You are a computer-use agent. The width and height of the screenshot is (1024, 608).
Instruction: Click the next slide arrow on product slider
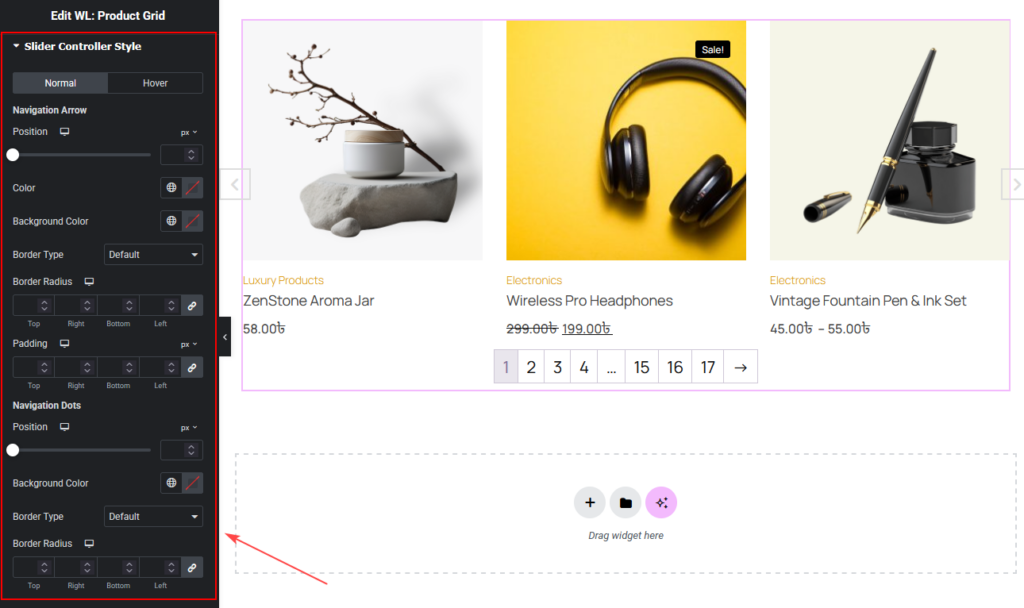(1014, 184)
